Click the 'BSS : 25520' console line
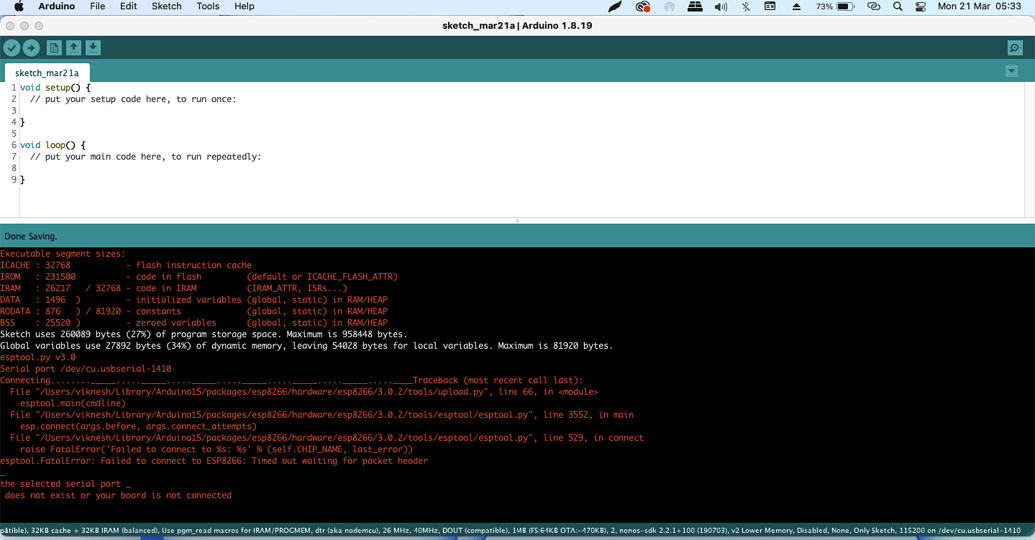 pyautogui.click(x=194, y=323)
